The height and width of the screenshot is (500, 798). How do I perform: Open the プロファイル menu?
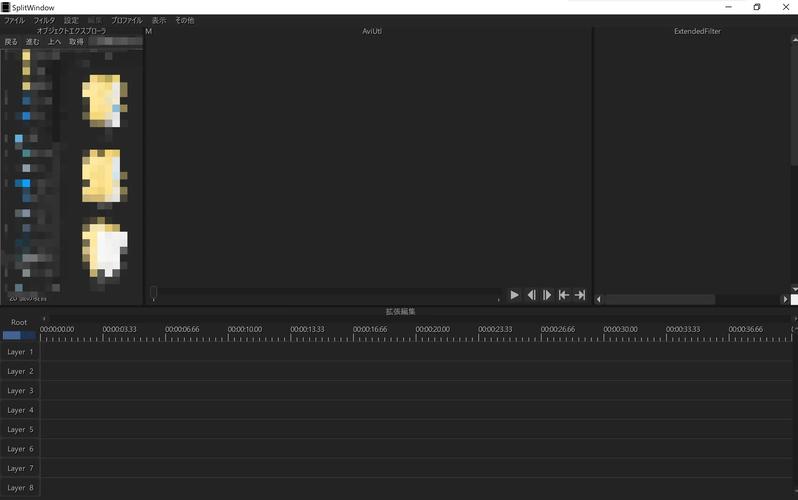pyautogui.click(x=127, y=20)
